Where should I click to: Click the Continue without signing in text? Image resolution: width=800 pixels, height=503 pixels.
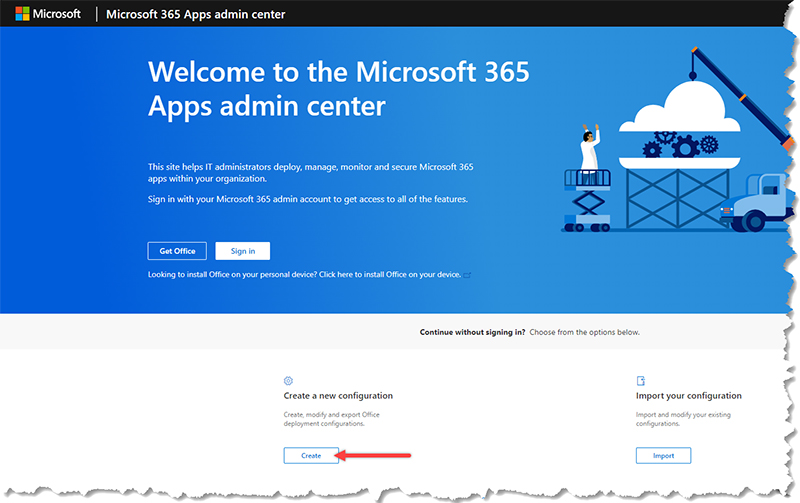472,332
